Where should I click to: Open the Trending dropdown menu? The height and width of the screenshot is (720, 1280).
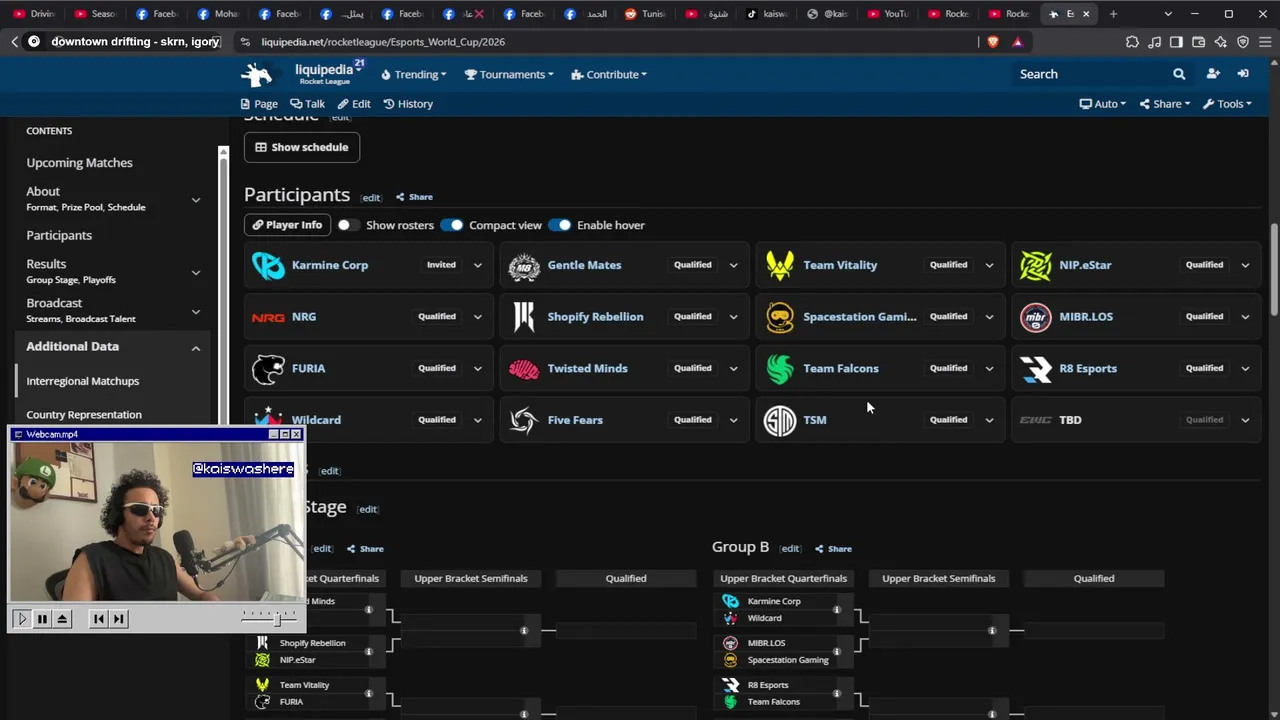414,74
